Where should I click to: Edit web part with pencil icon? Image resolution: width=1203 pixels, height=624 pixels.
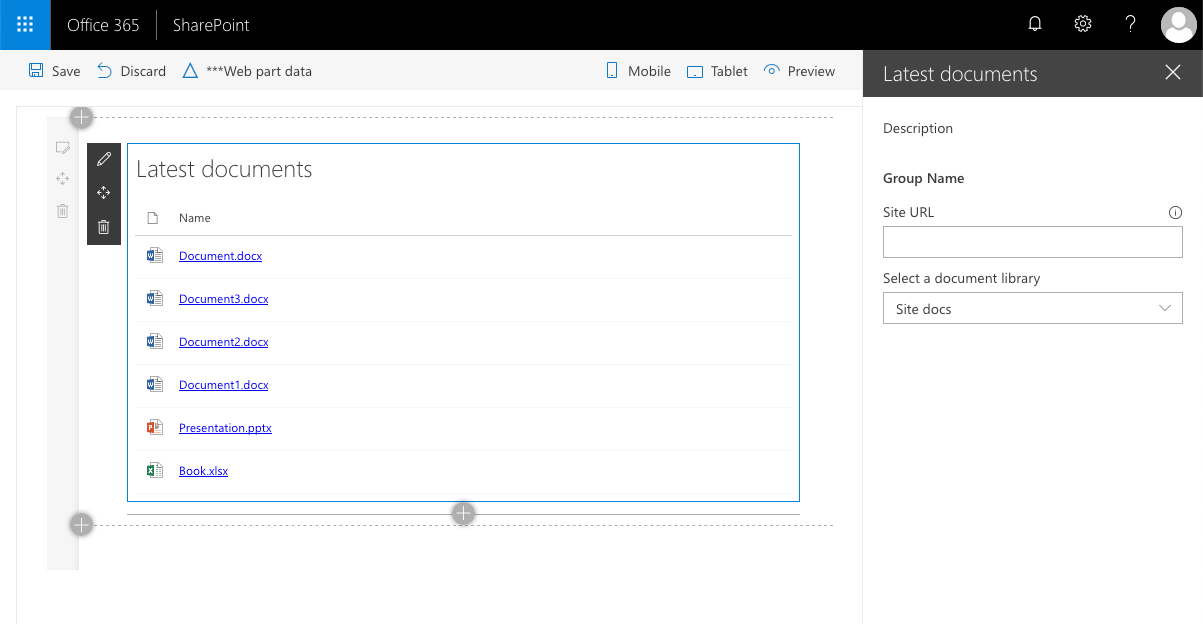[x=103, y=160]
